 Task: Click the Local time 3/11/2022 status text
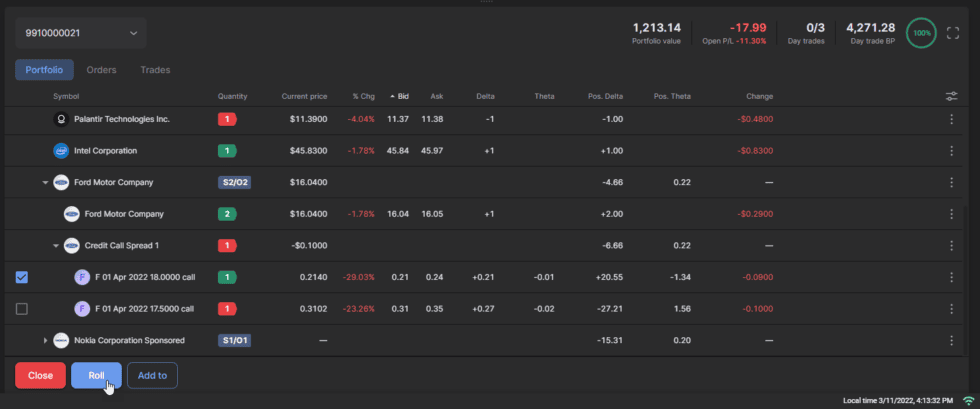(x=898, y=400)
